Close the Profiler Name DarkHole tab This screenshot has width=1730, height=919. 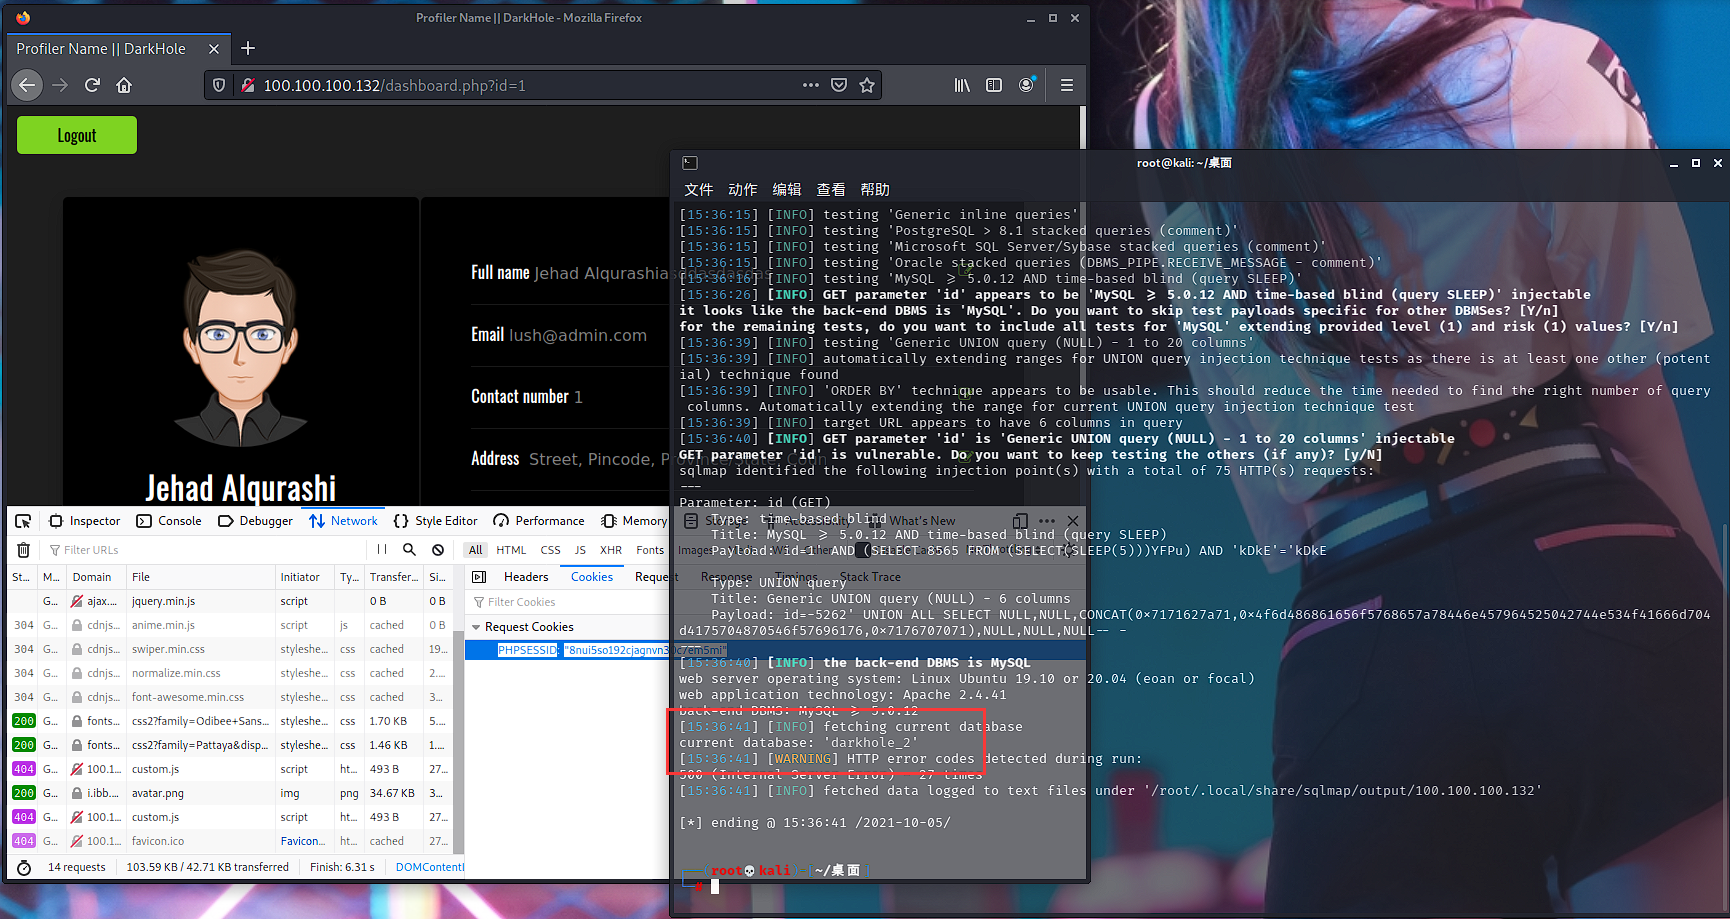pyautogui.click(x=214, y=48)
